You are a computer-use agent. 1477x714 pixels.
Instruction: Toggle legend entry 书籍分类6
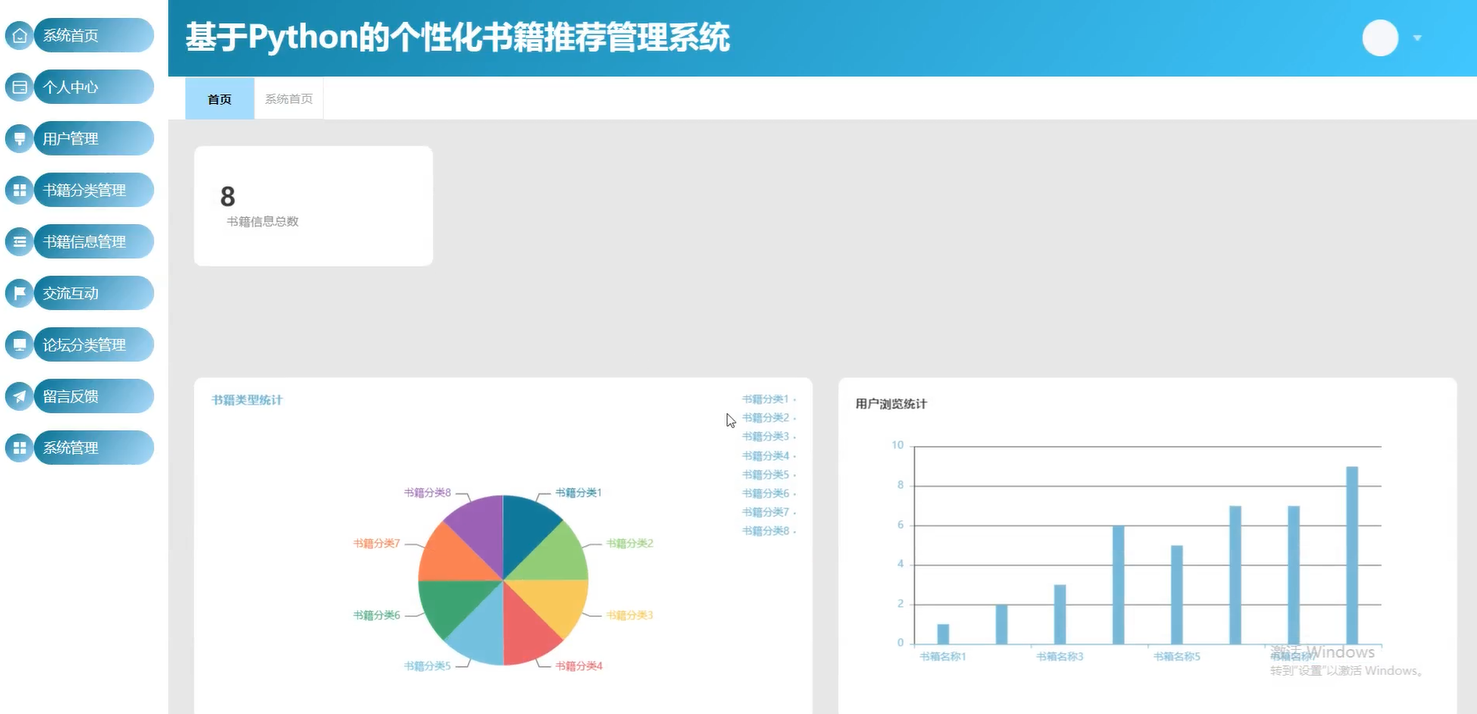click(x=768, y=493)
